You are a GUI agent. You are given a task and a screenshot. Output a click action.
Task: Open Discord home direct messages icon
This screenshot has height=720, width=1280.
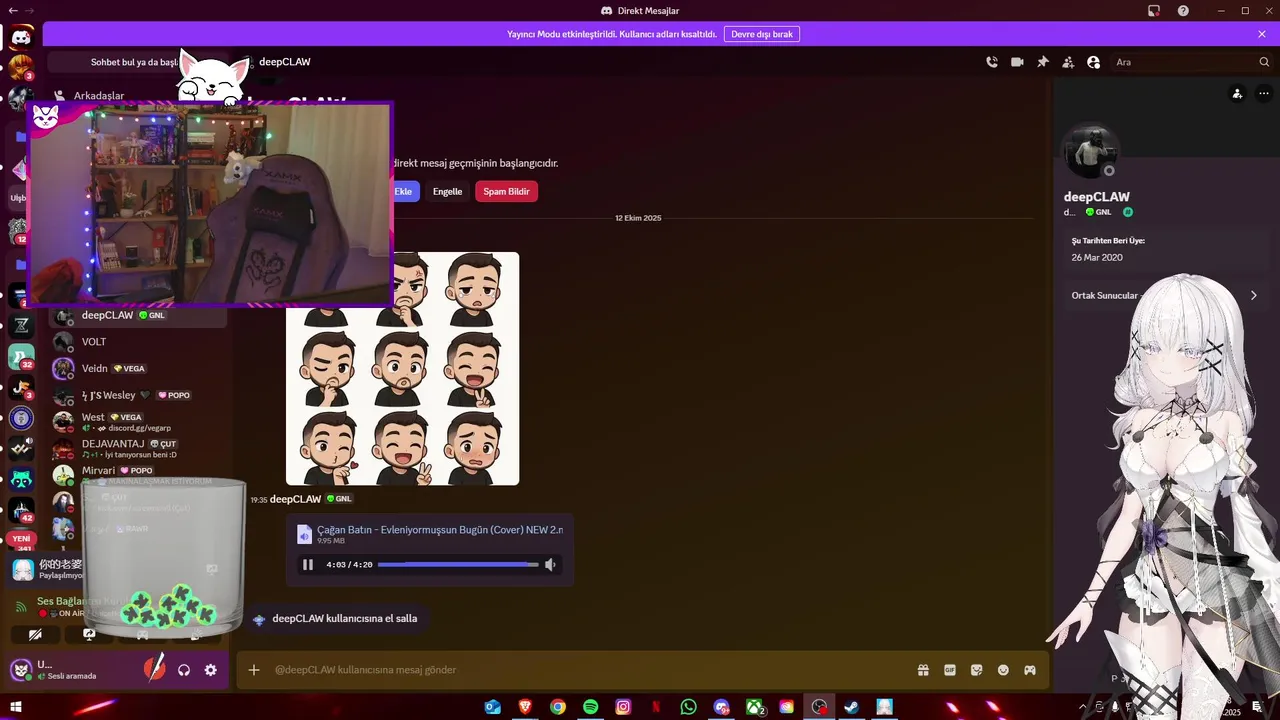(21, 38)
